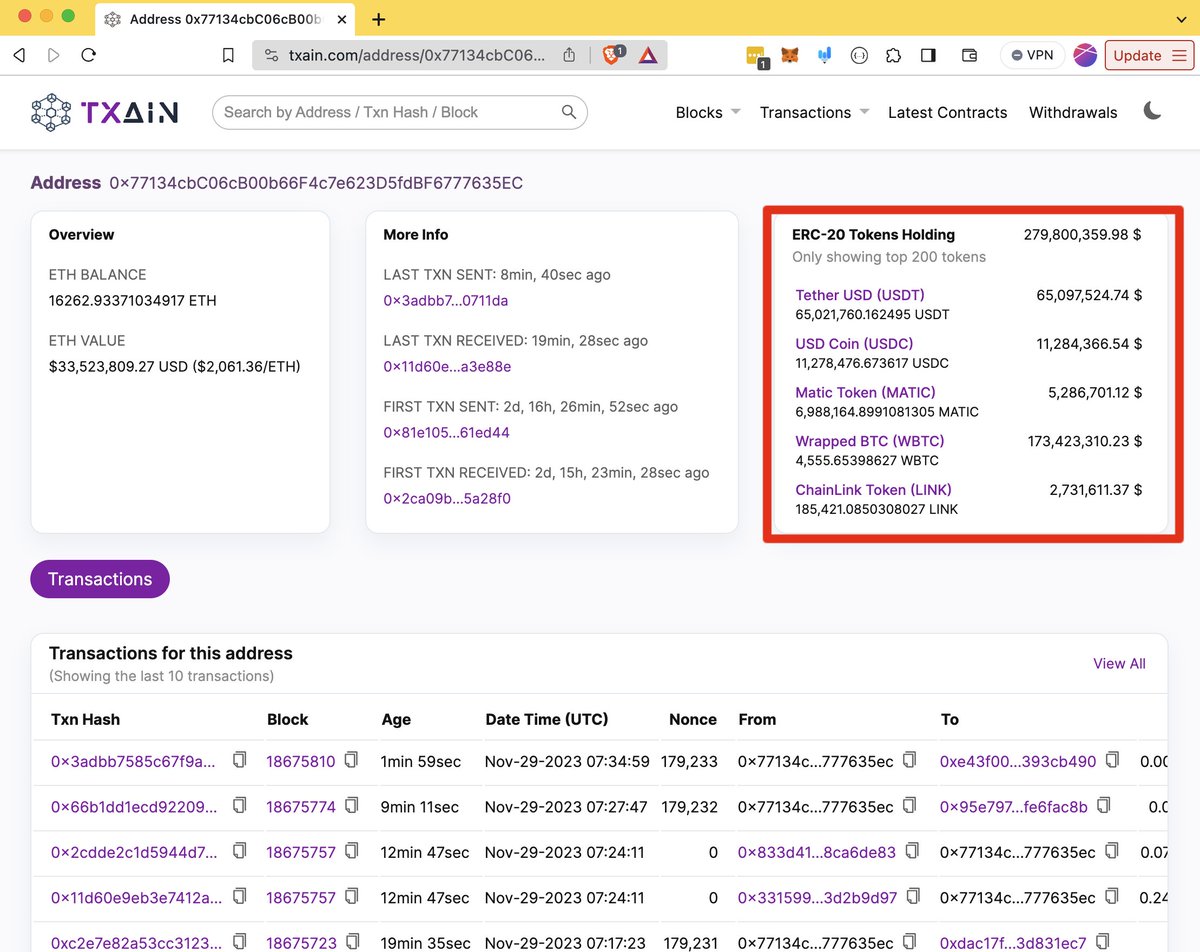This screenshot has width=1200, height=952.
Task: Click Brave Rewards triangle icon
Action: tap(648, 56)
